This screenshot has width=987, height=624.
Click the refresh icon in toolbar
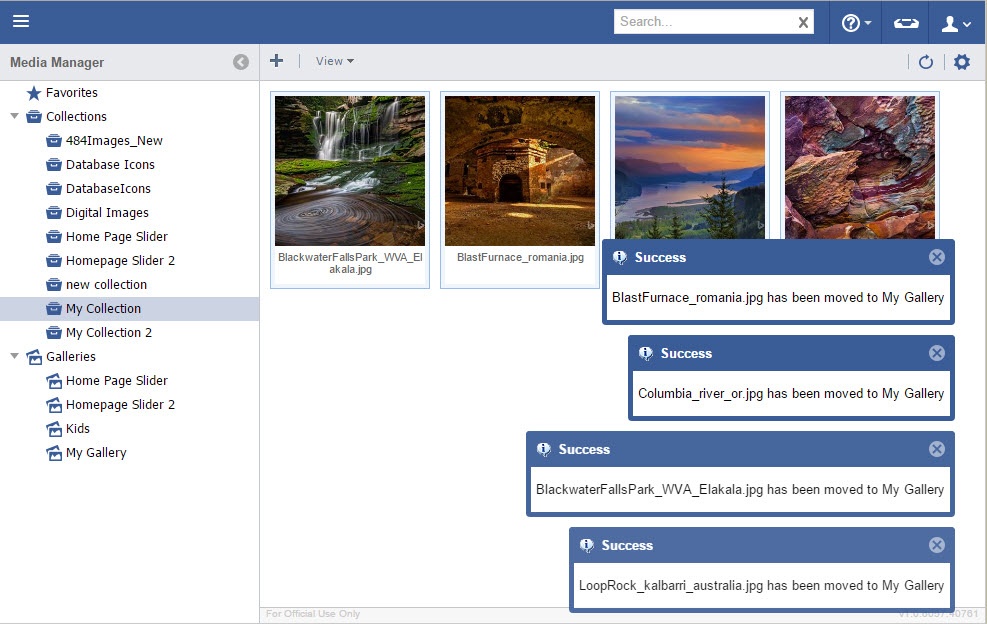tap(926, 62)
